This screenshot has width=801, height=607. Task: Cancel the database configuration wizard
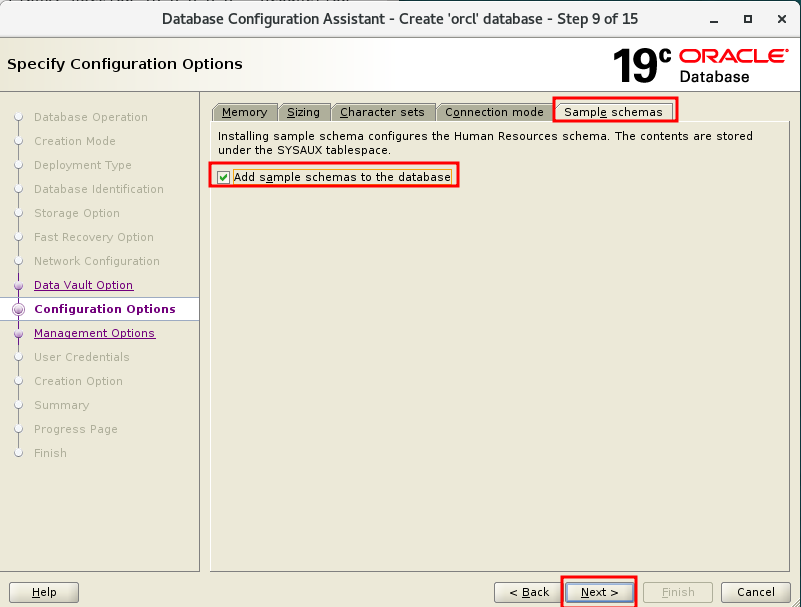click(756, 592)
